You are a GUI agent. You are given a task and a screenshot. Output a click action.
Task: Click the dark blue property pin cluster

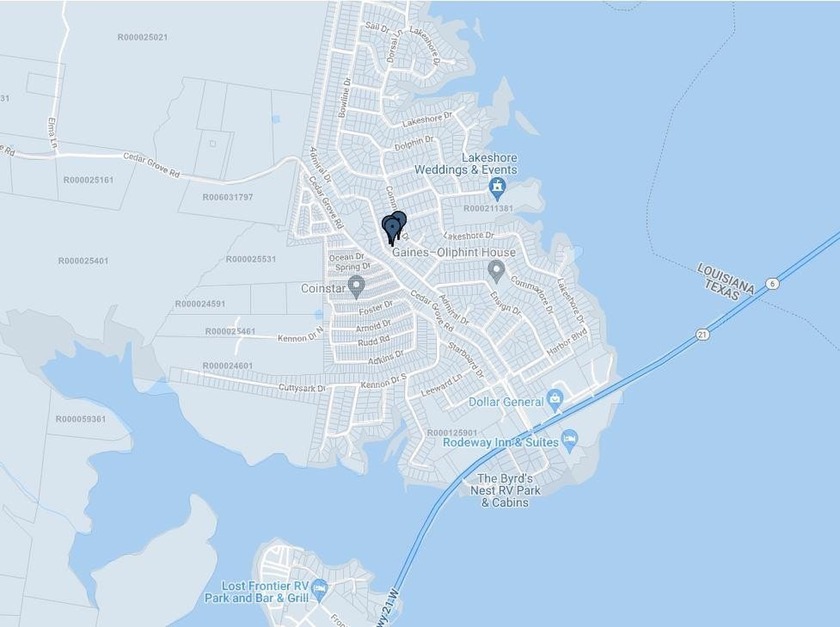394,228
